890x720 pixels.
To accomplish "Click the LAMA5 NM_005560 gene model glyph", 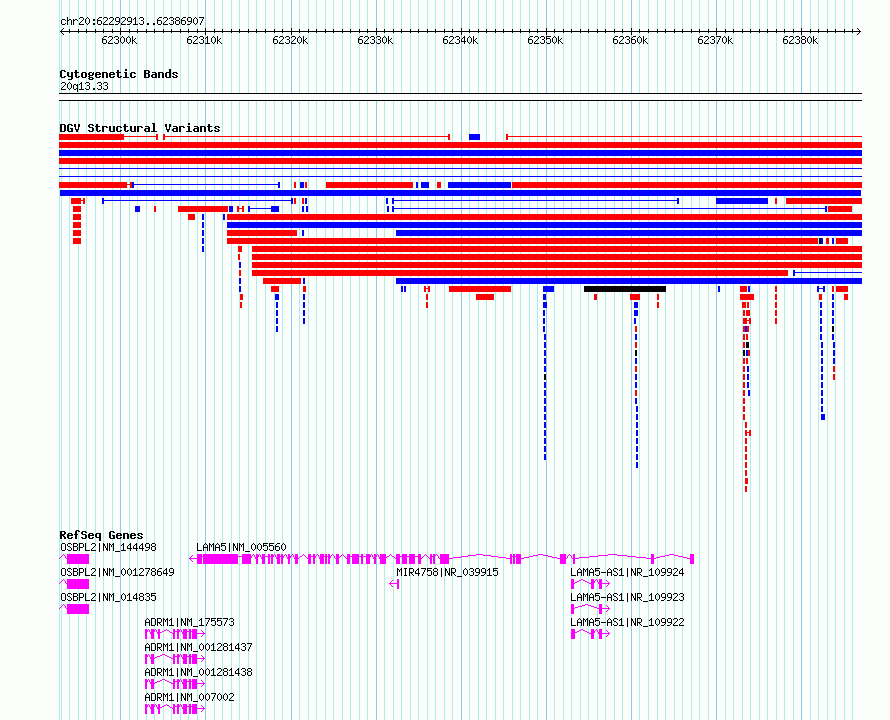I will coord(442,559).
